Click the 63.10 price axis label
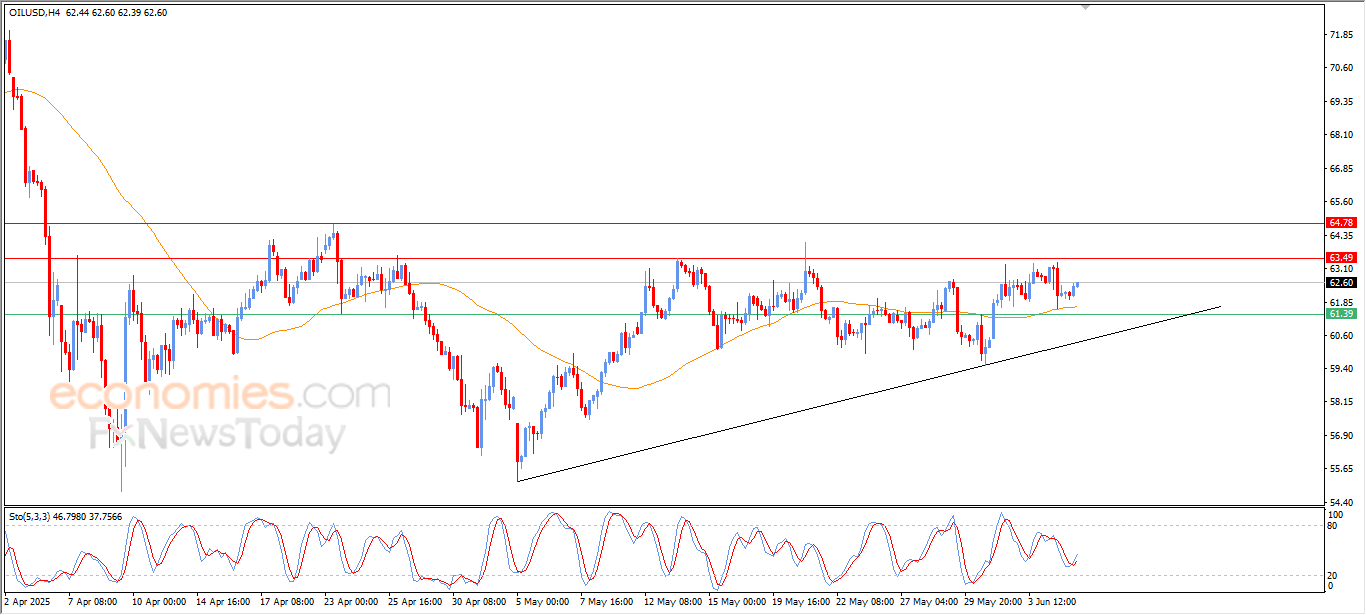The image size is (1366, 615). tap(1341, 268)
